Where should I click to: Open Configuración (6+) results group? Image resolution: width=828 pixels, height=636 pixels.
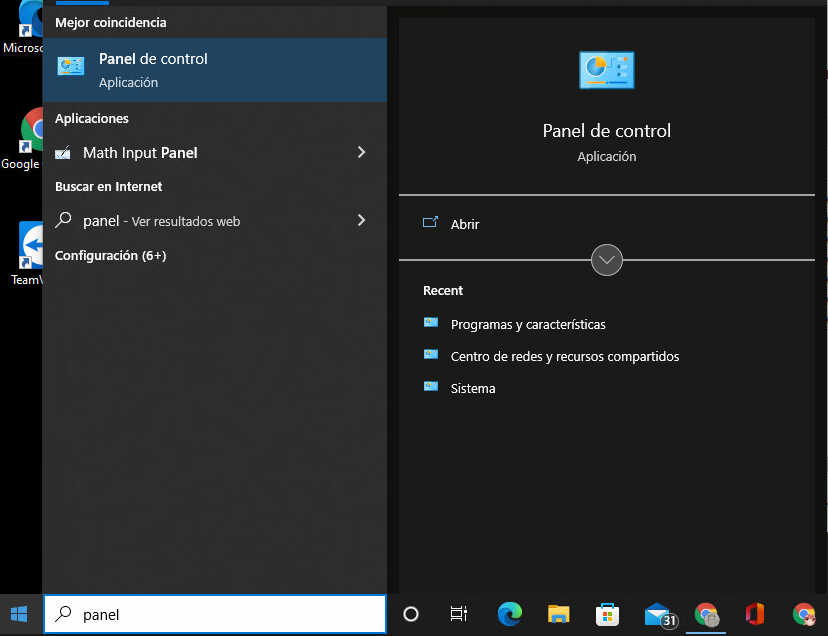point(110,256)
